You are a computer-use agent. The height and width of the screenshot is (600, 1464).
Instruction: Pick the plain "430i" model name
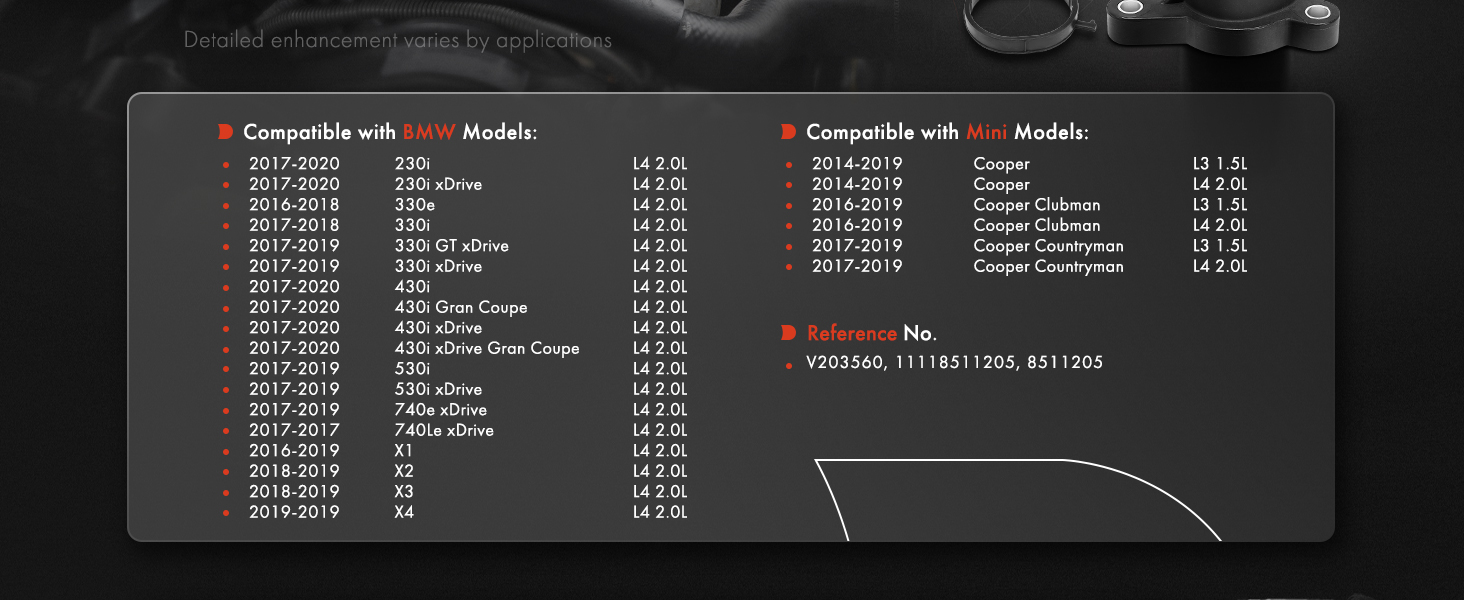pos(413,287)
